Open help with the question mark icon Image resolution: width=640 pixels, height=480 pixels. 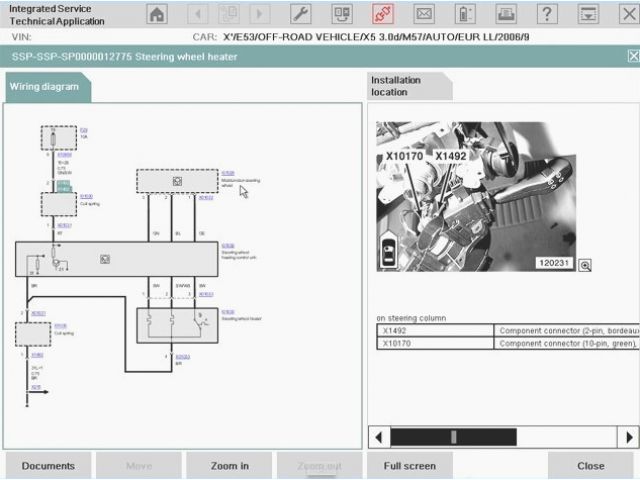547,14
